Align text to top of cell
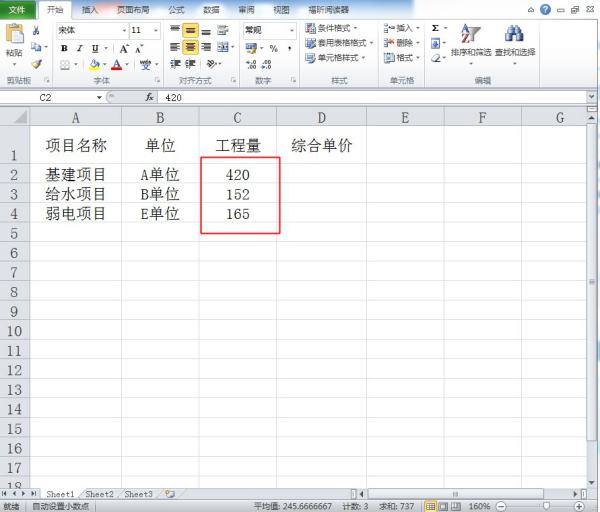Viewport: 600px width, 512px height. [x=174, y=29]
